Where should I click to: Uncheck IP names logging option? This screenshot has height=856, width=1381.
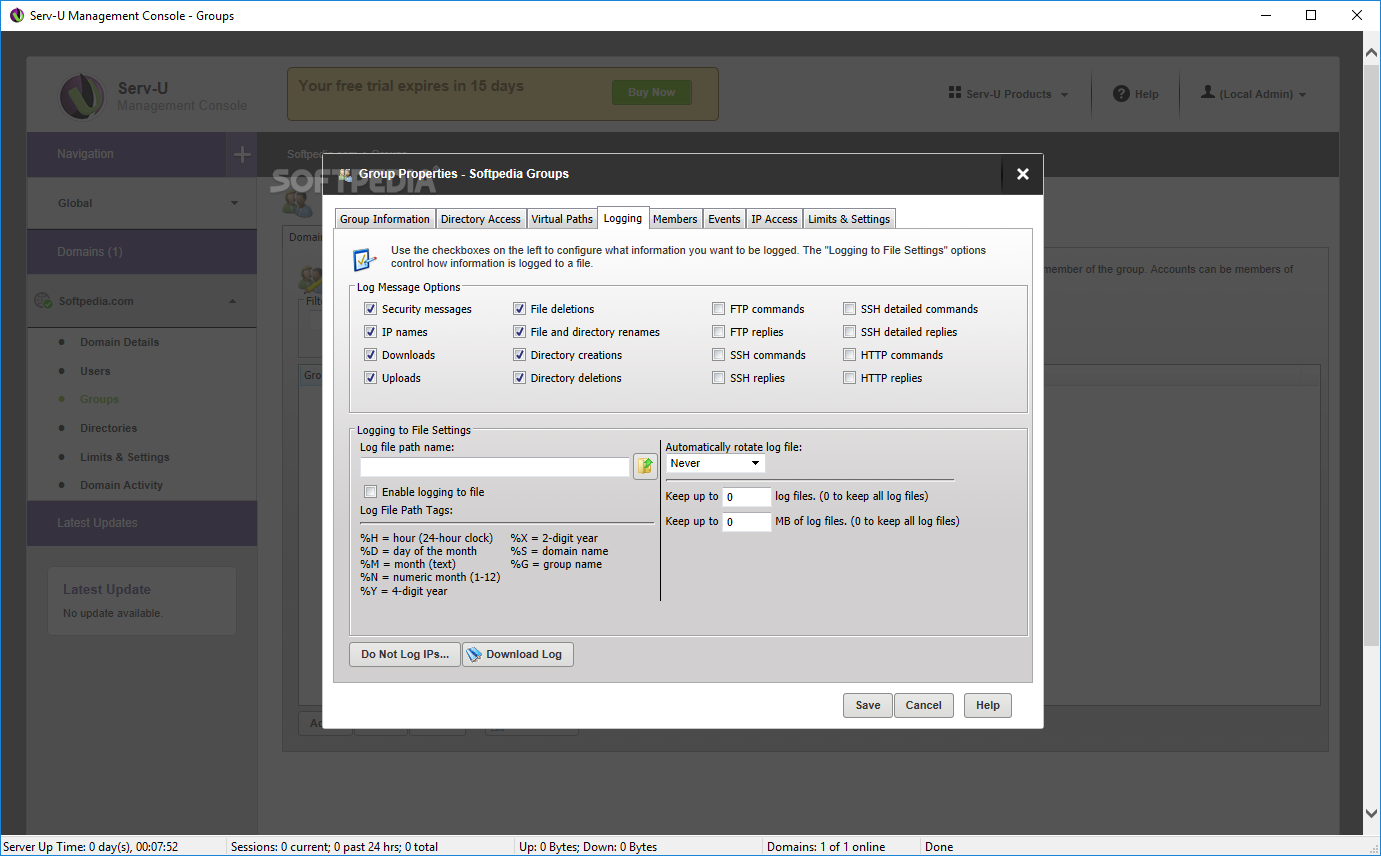[x=371, y=332]
